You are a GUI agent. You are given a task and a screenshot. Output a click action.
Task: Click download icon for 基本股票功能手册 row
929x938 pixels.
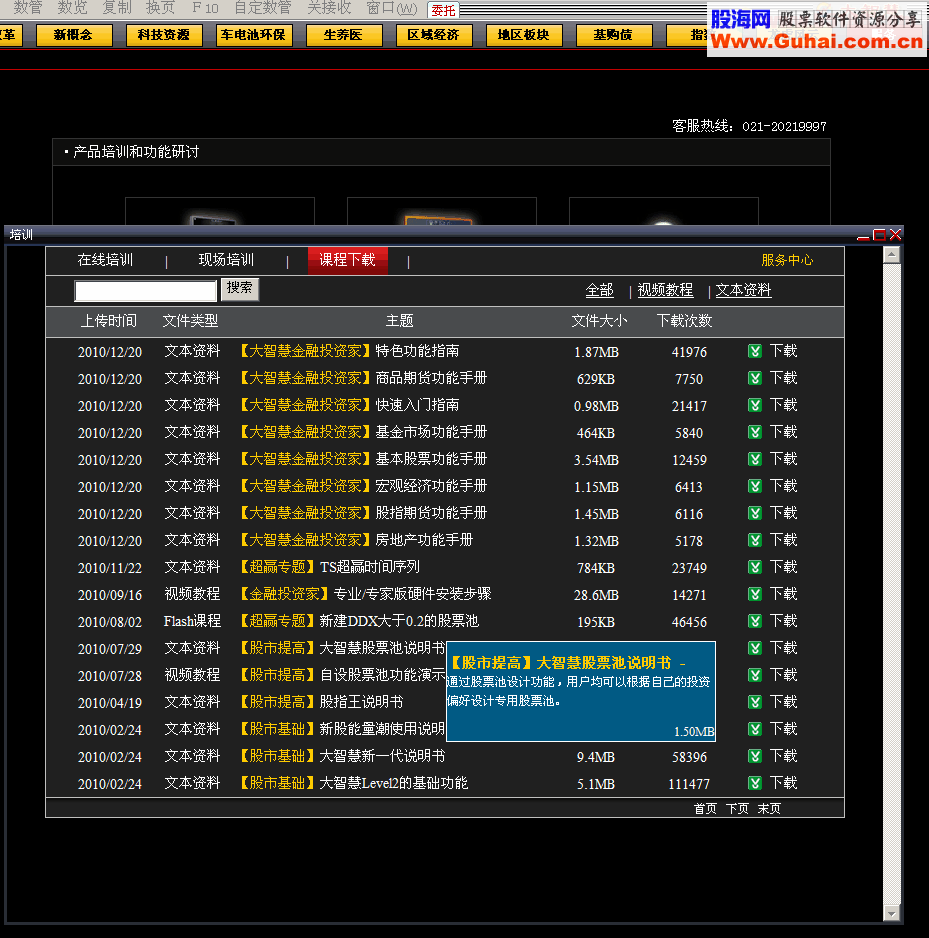(x=754, y=459)
